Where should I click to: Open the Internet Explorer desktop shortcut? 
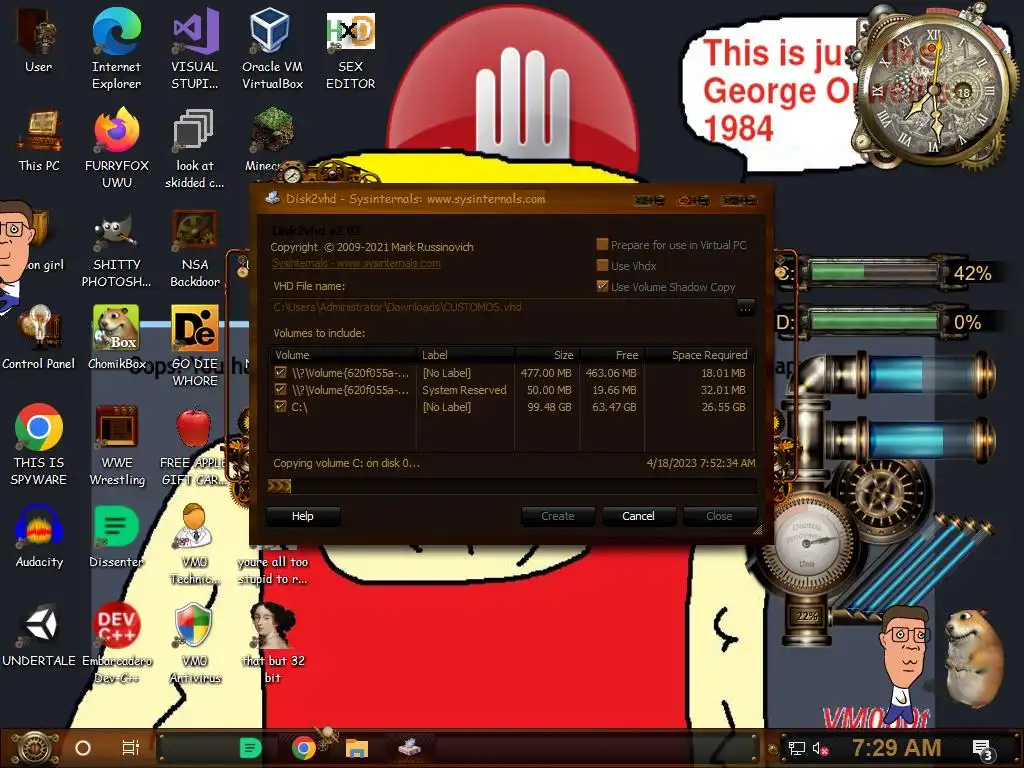click(x=116, y=50)
